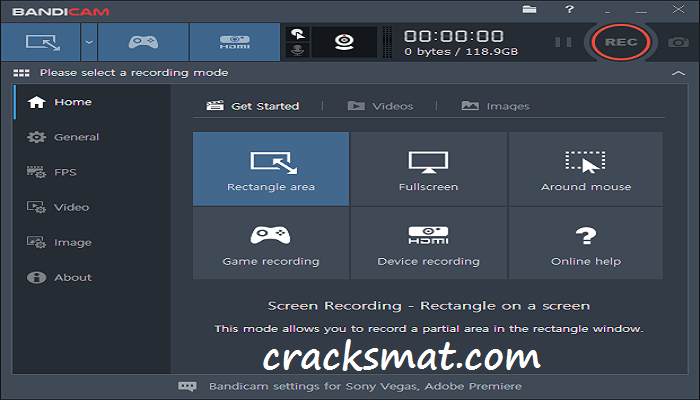
Task: Switch to the Images tab
Action: pyautogui.click(x=496, y=106)
